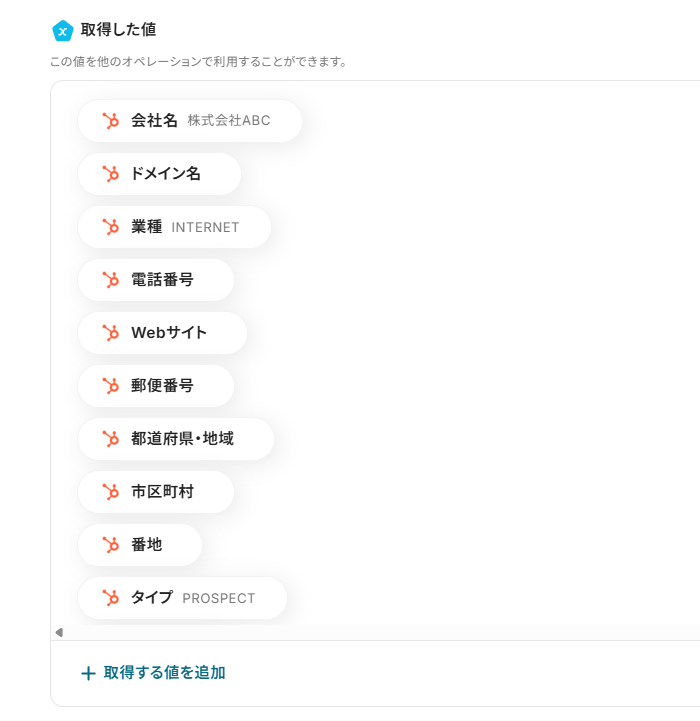The width and height of the screenshot is (700, 721).
Task: Click the HubSpot icon beside 会社名
Action: coord(110,120)
